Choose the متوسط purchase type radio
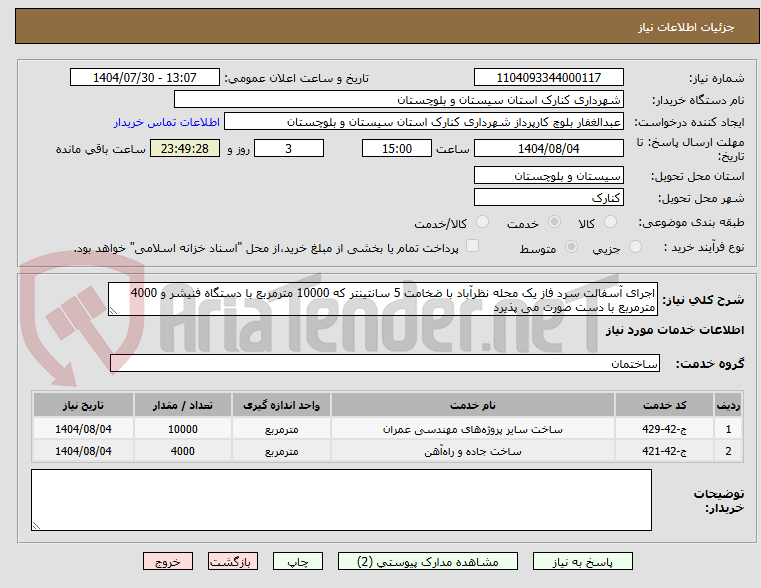Viewport: 761px width, 588px height. pos(572,247)
